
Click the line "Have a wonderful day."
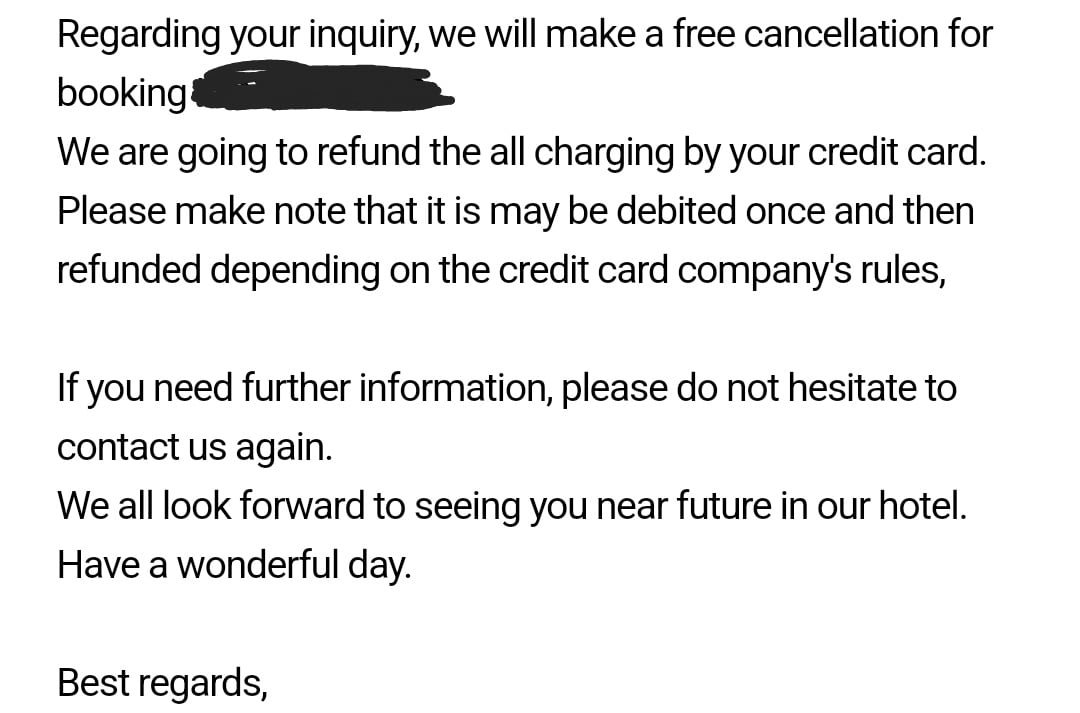[x=234, y=565]
